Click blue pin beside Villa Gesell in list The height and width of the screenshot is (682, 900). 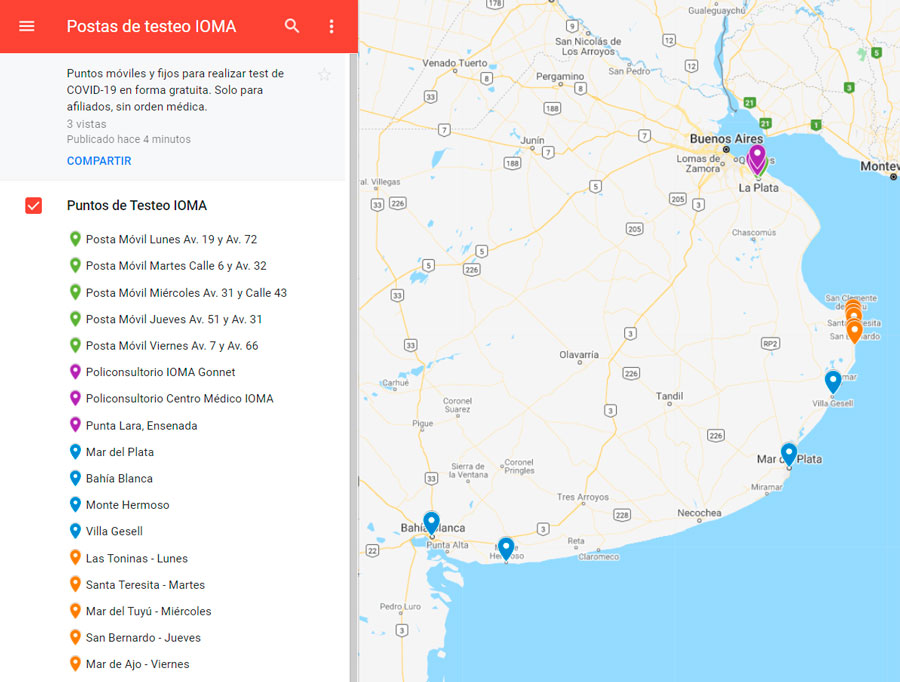point(75,530)
